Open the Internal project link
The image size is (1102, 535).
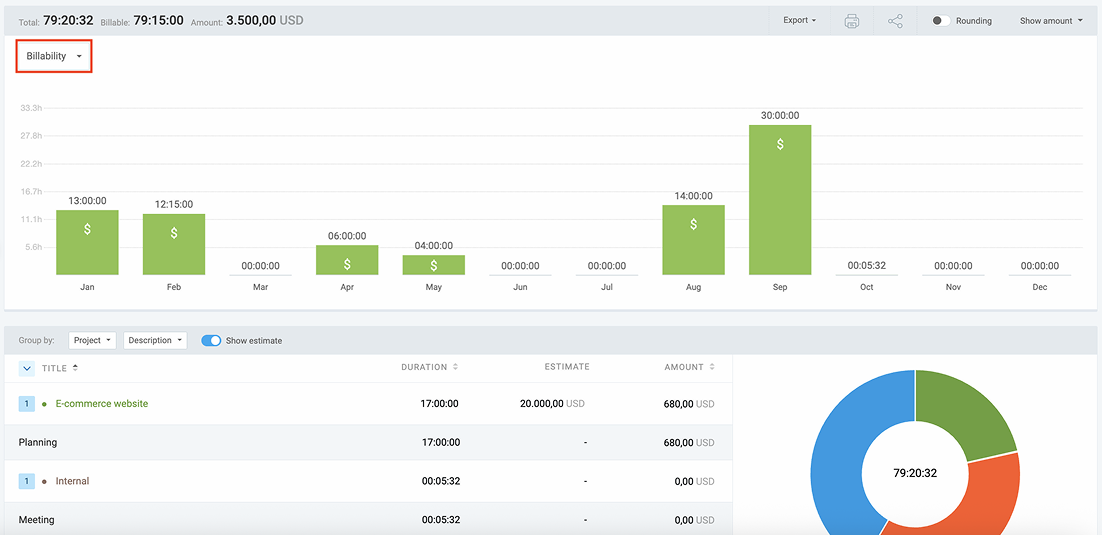(x=72, y=481)
